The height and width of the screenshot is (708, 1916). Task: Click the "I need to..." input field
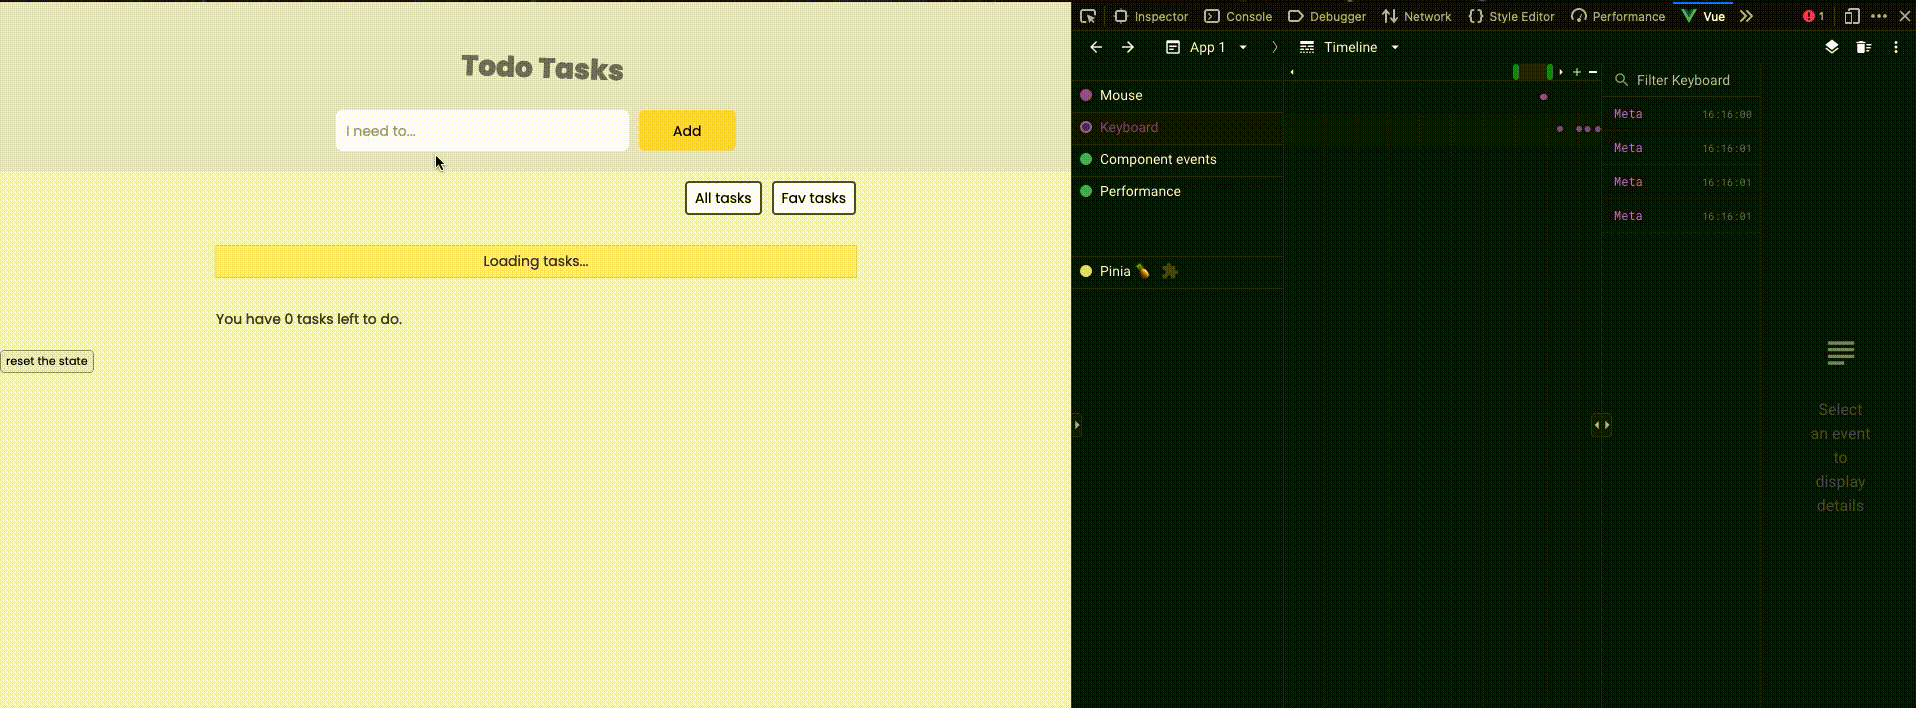[482, 131]
